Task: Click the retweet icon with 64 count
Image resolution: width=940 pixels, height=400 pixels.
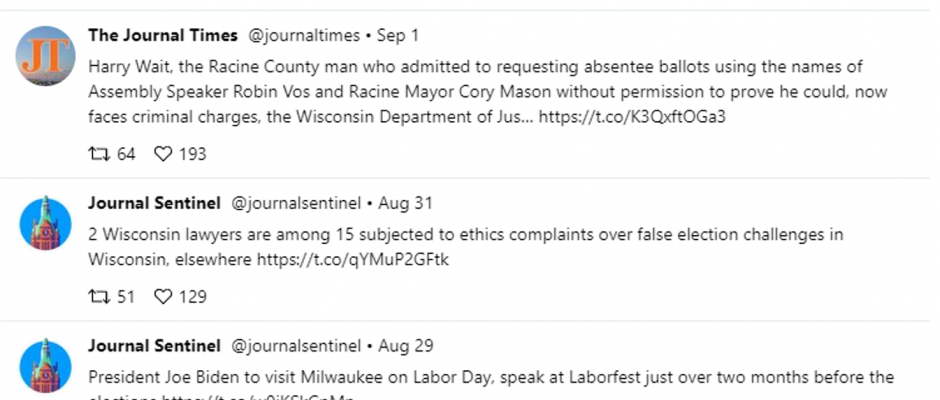Action: (x=99, y=154)
